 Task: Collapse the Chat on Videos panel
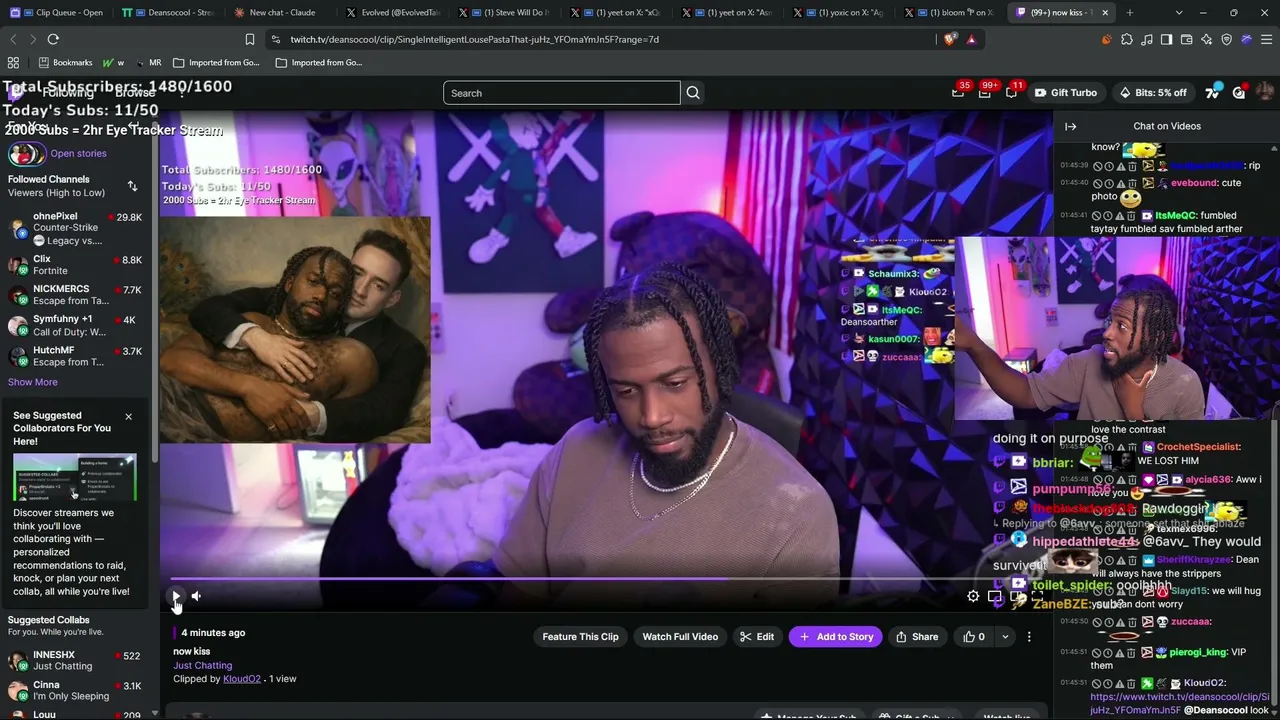tap(1070, 126)
